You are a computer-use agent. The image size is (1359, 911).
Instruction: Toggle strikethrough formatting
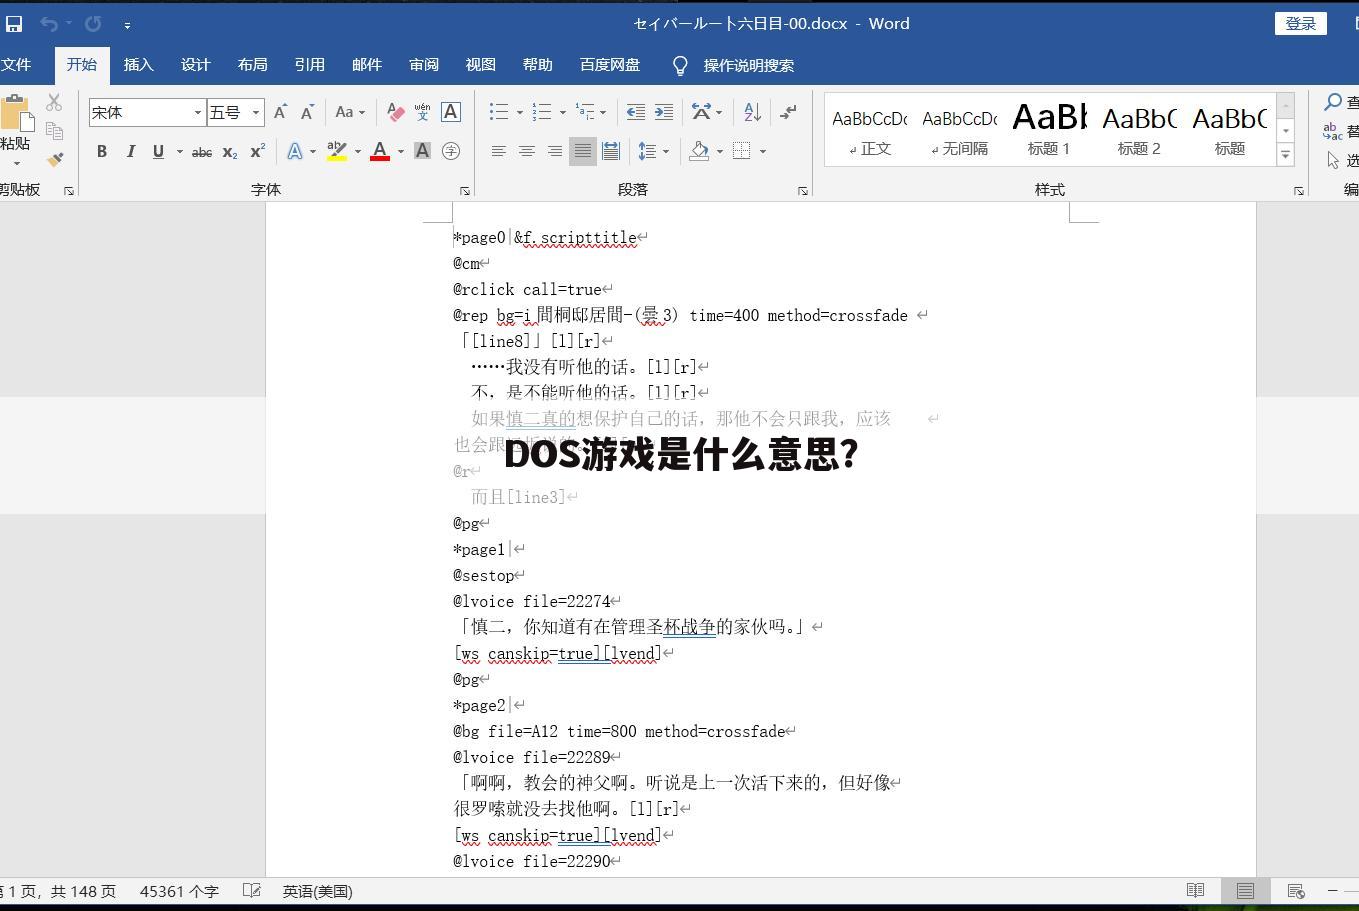(x=202, y=152)
